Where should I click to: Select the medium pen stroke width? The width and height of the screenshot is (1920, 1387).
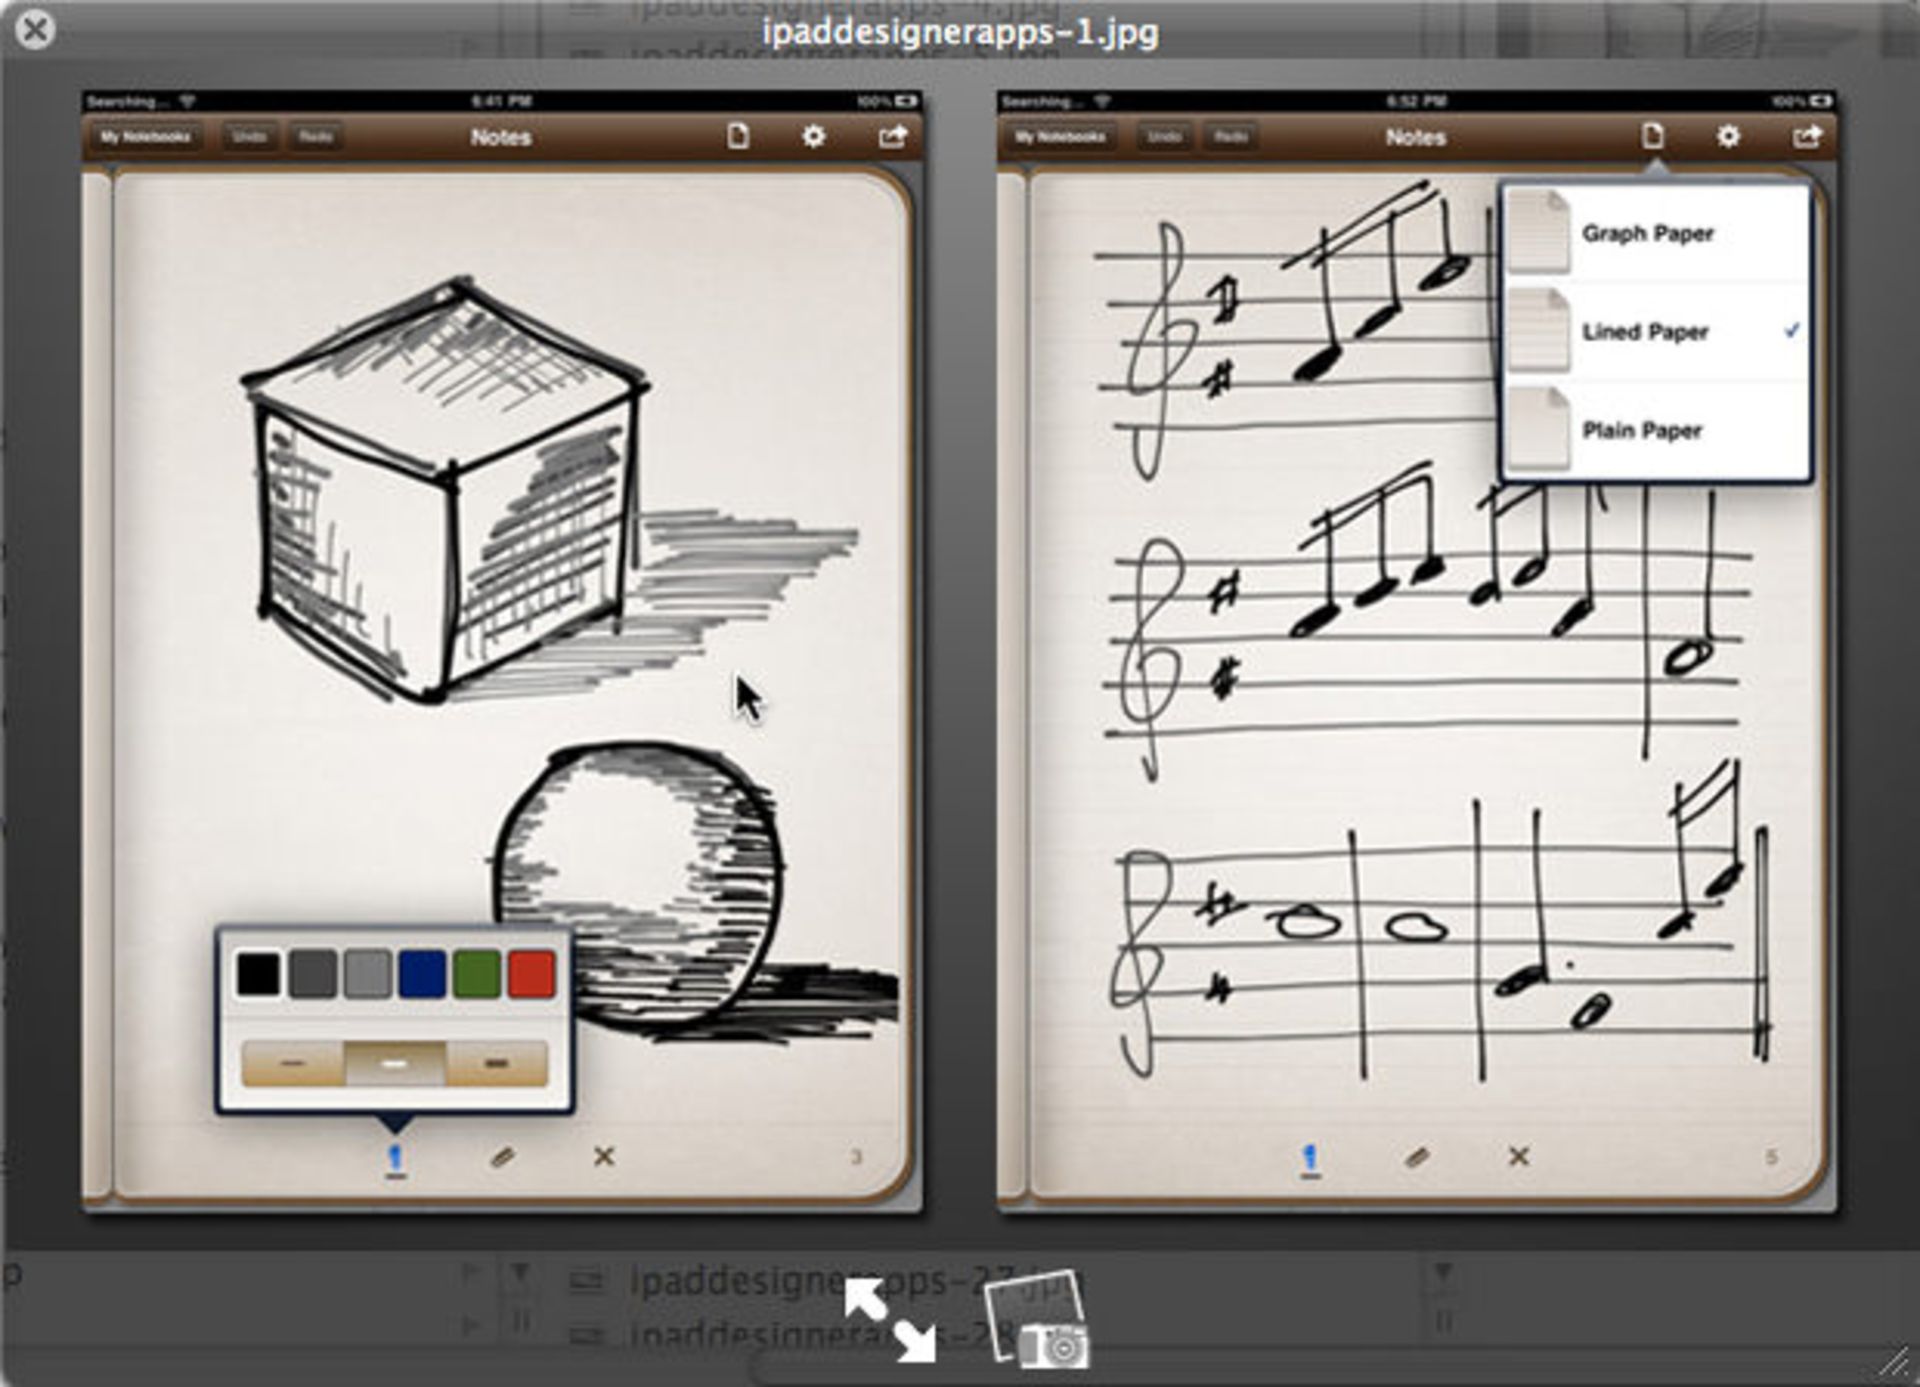click(x=395, y=1063)
